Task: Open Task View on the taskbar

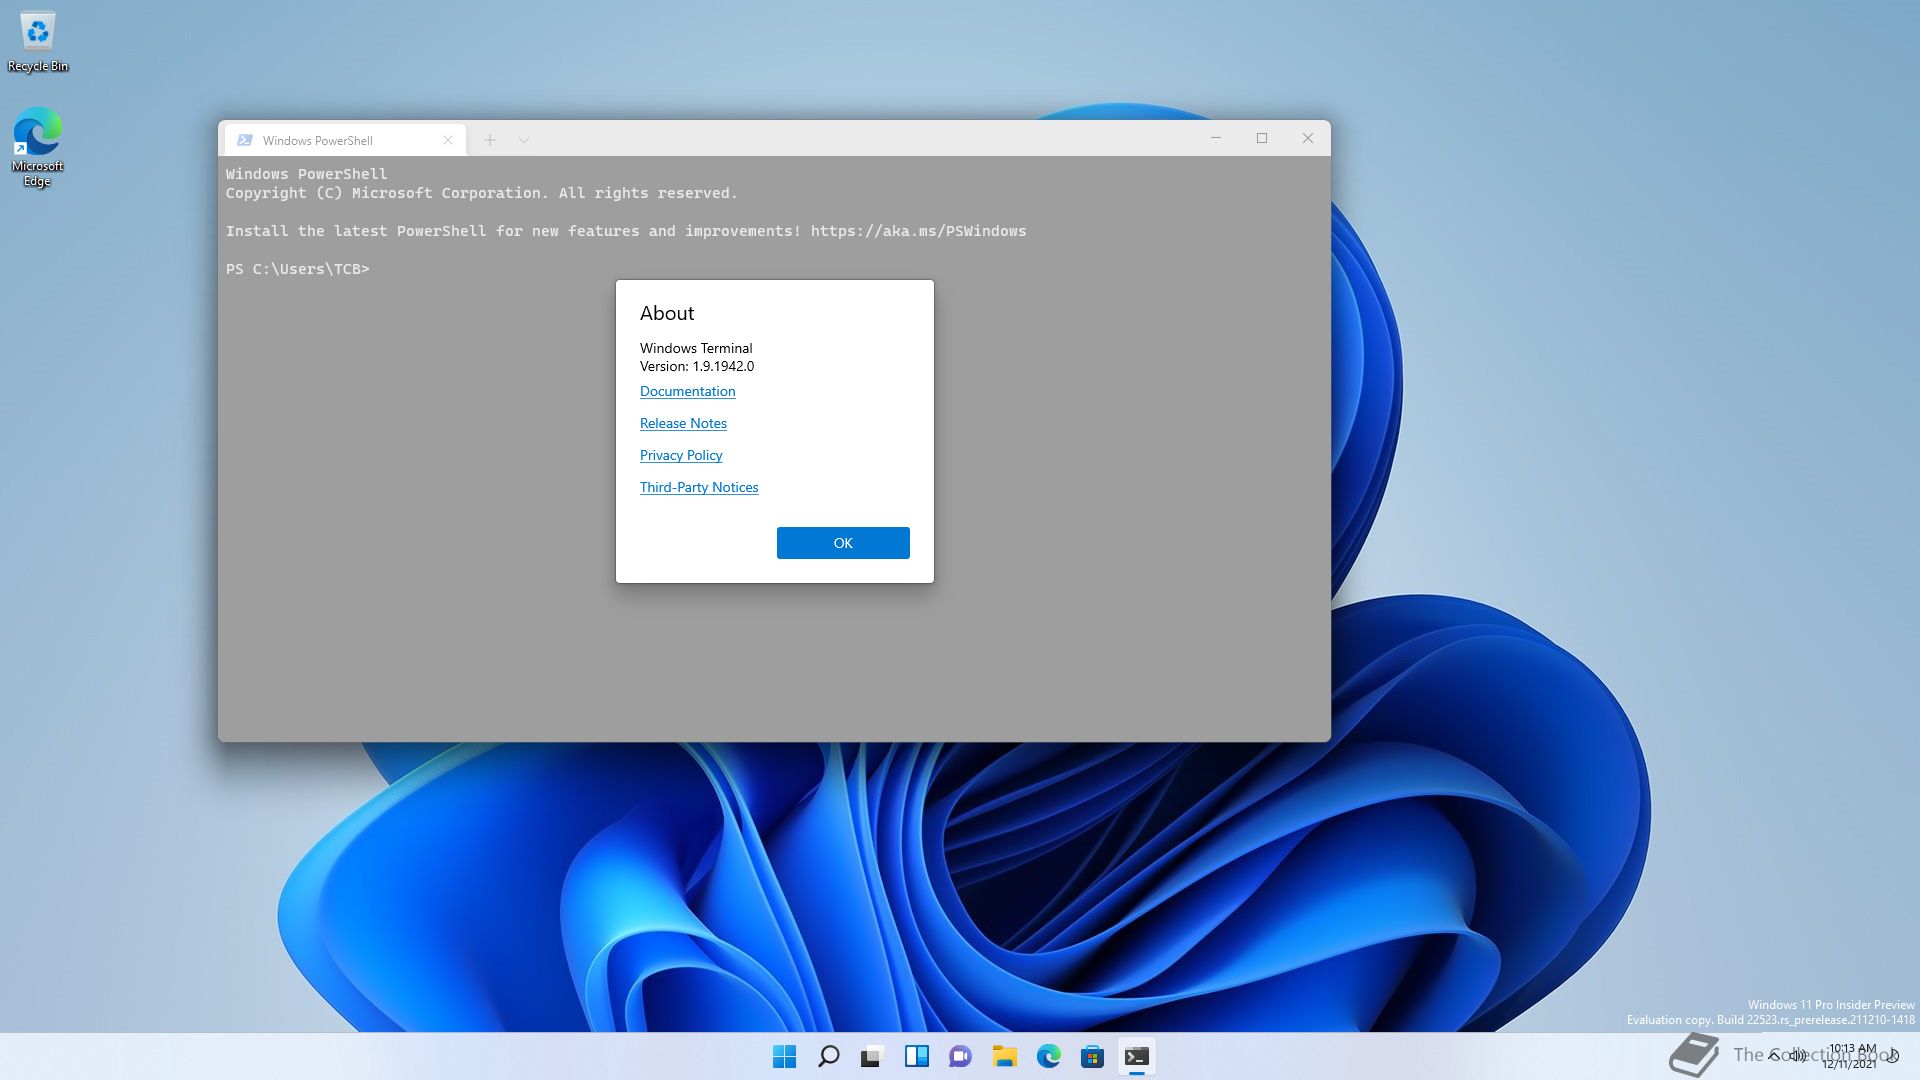Action: [873, 1056]
